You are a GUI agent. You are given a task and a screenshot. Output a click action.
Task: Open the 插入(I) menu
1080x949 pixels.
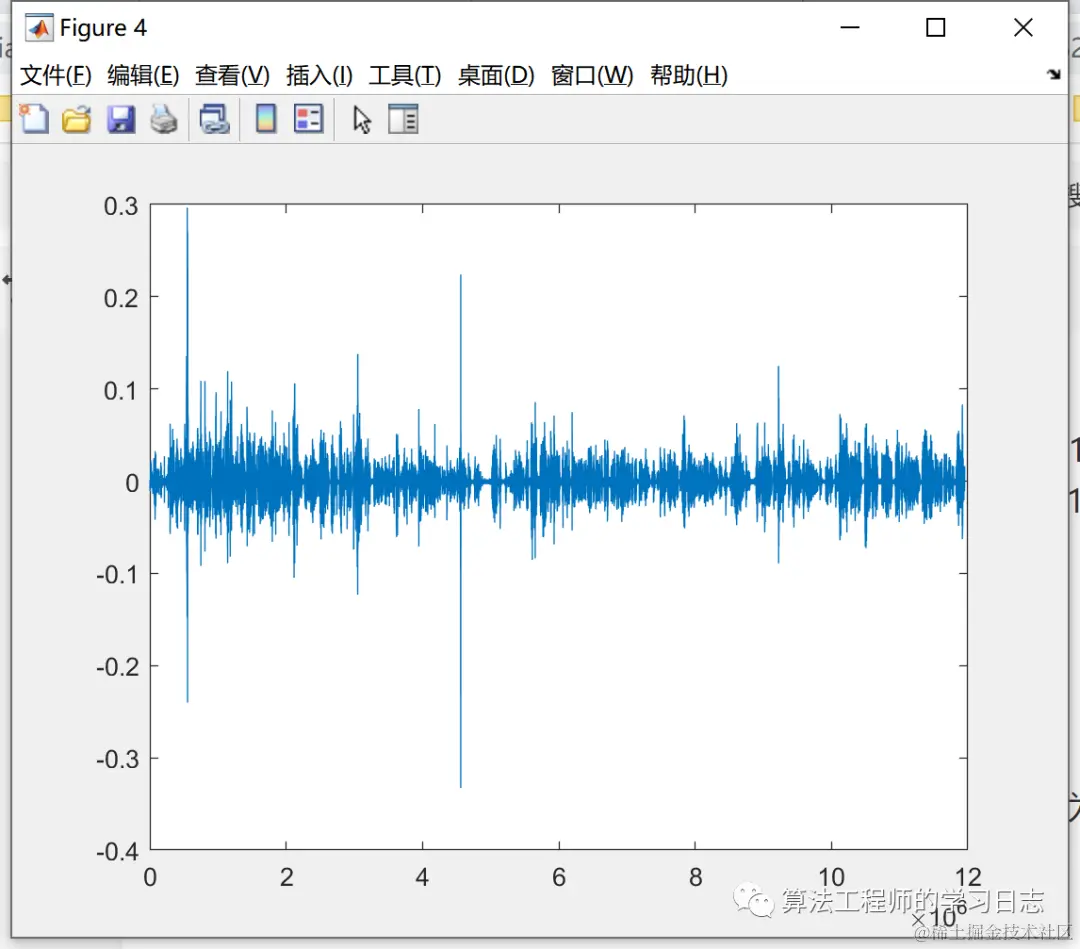pyautogui.click(x=320, y=75)
